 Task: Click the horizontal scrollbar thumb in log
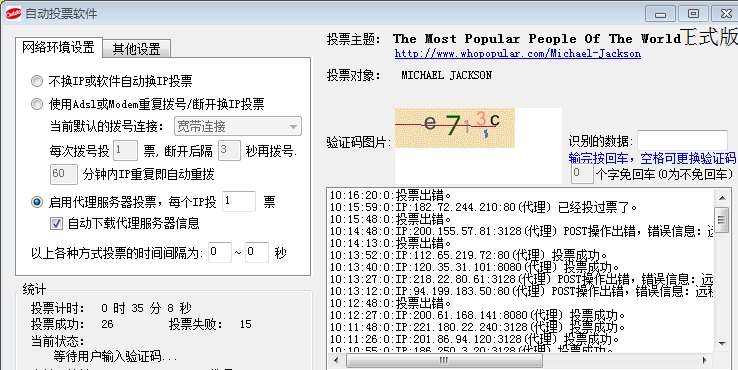[x=444, y=361]
